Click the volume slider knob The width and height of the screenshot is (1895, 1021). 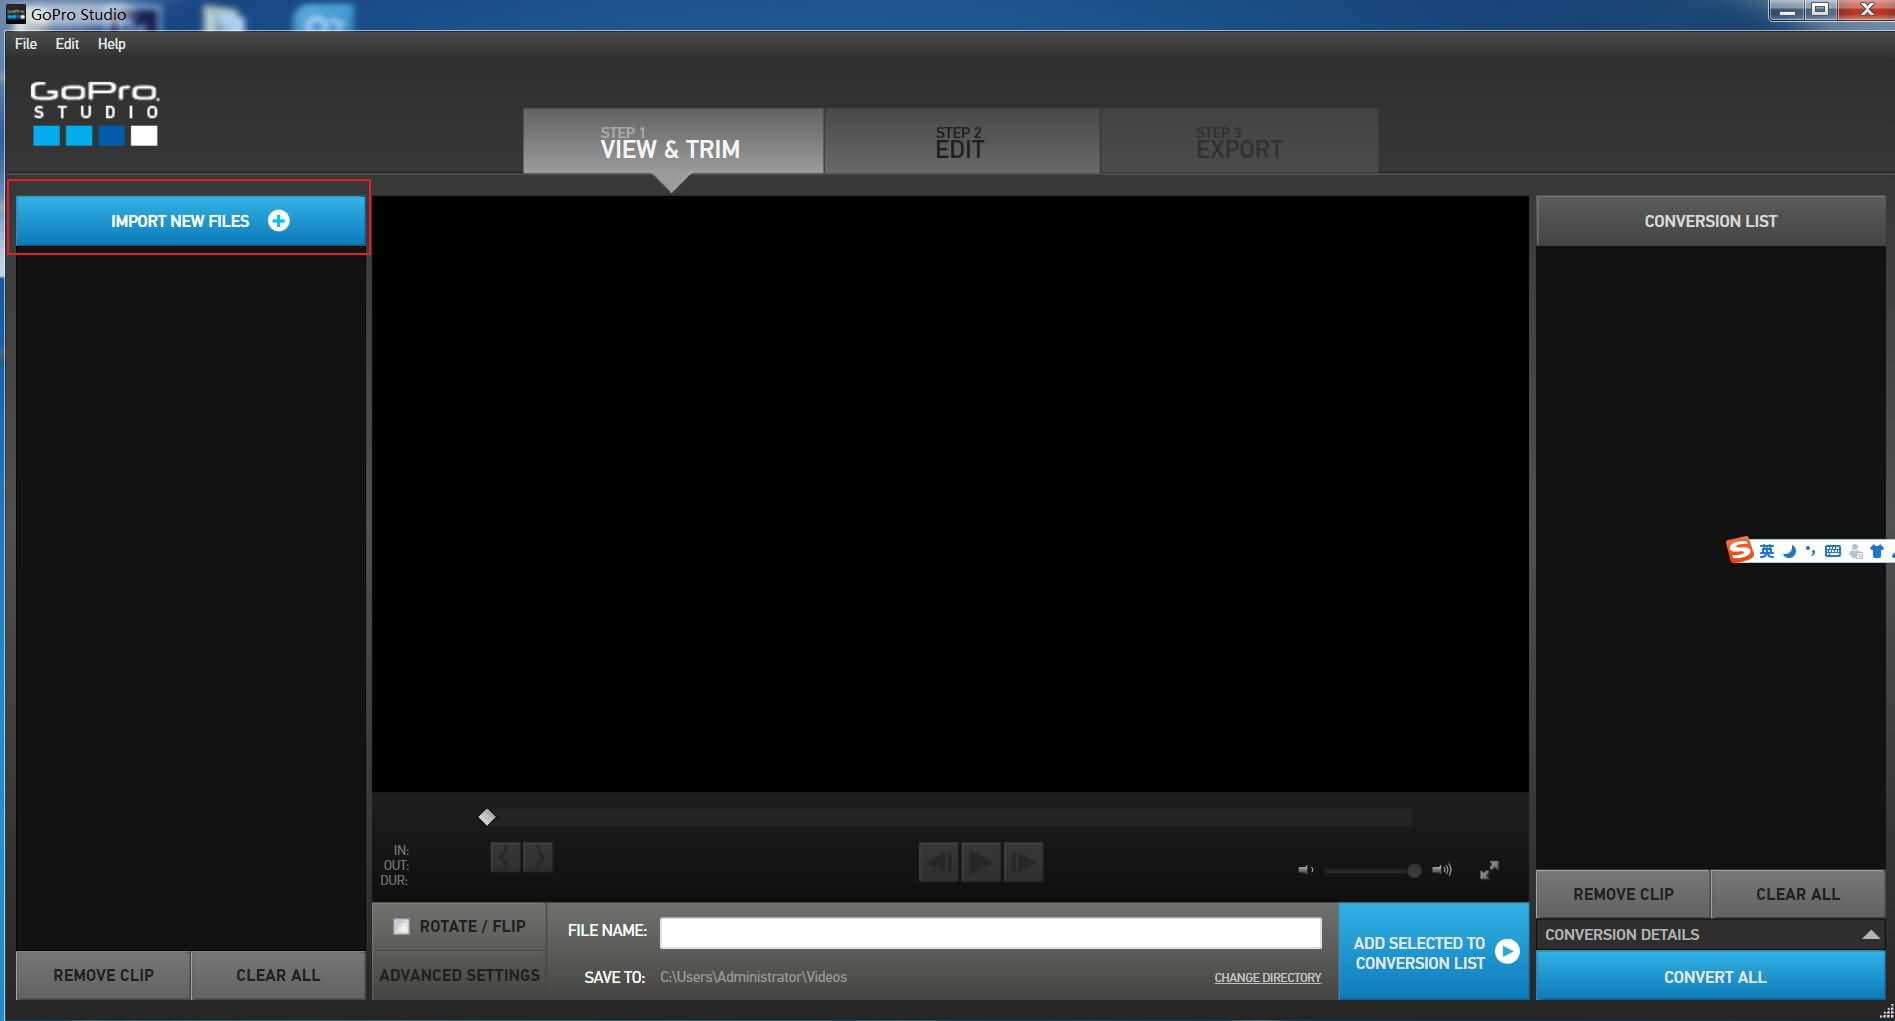1414,870
